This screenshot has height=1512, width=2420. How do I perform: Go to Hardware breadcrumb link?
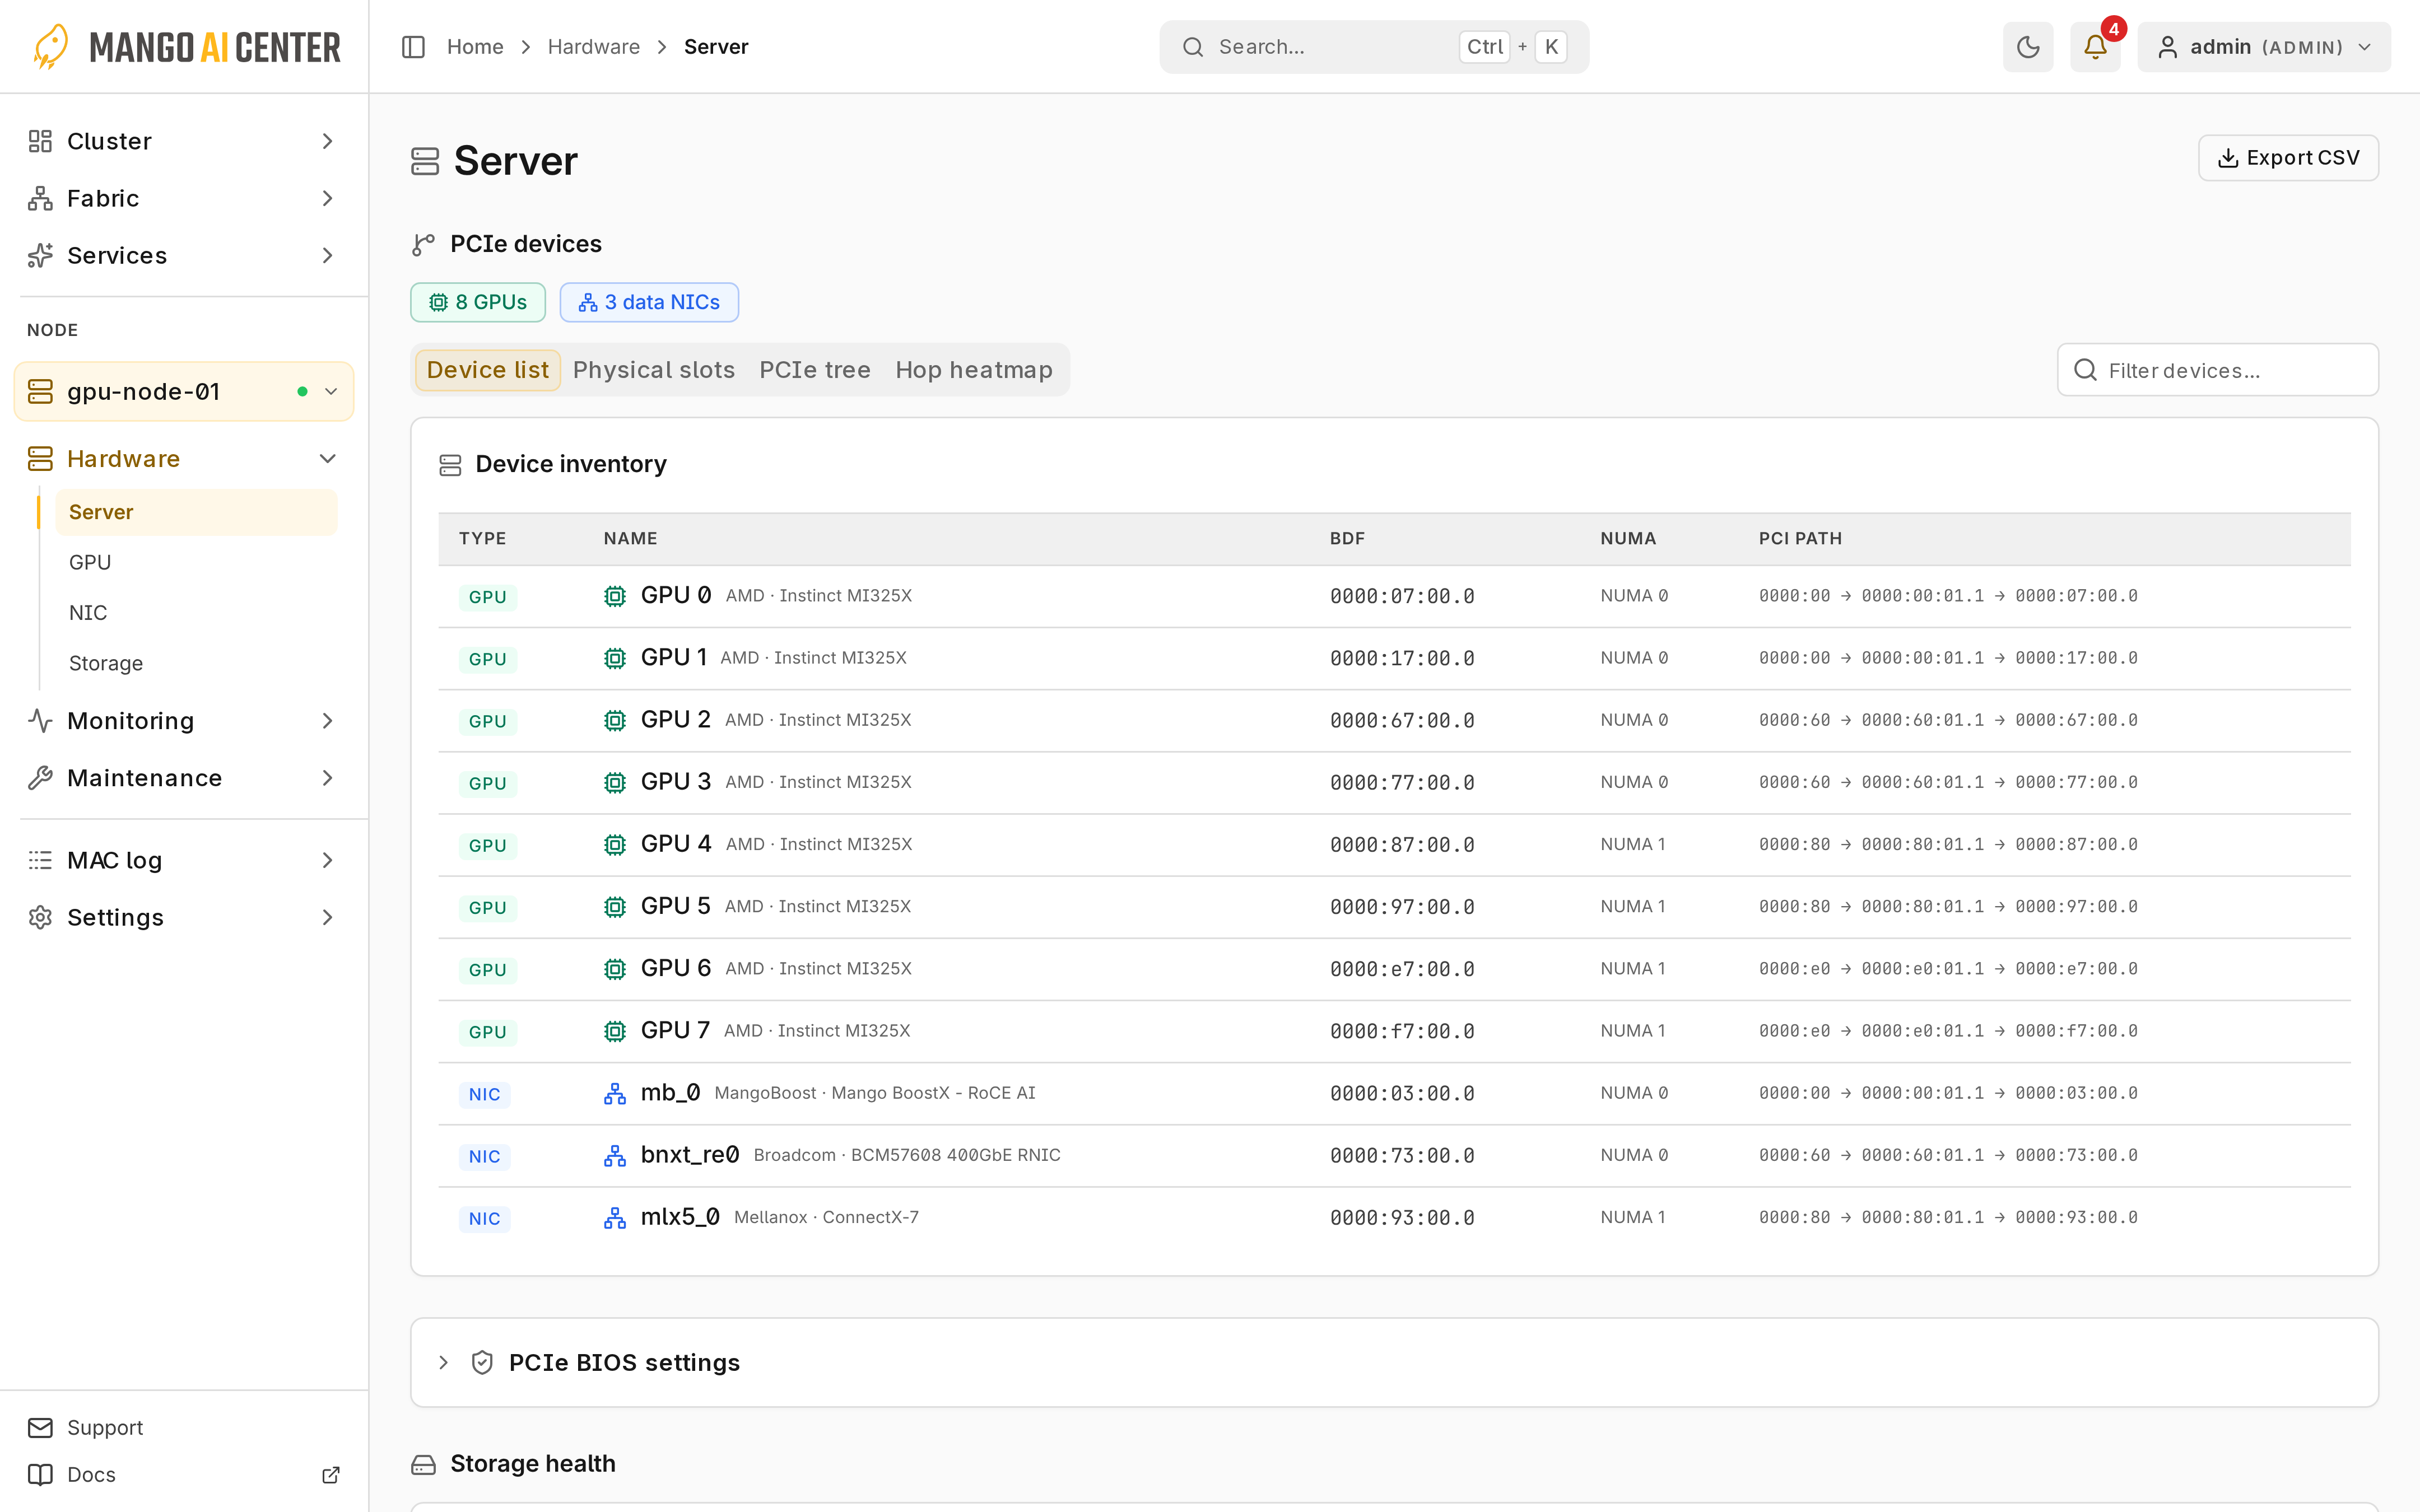[x=594, y=47]
